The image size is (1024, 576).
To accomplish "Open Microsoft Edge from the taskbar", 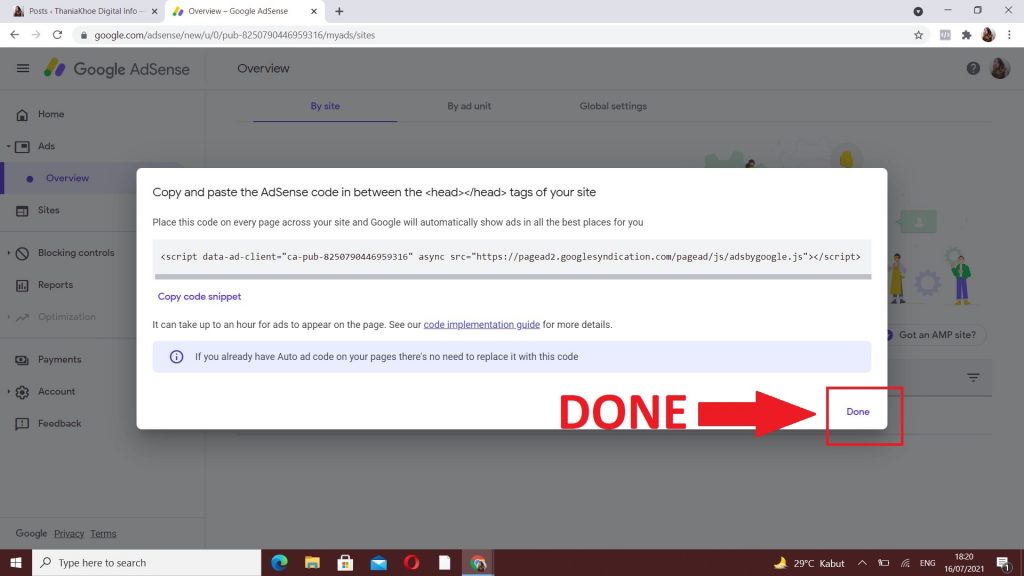I will click(x=280, y=562).
